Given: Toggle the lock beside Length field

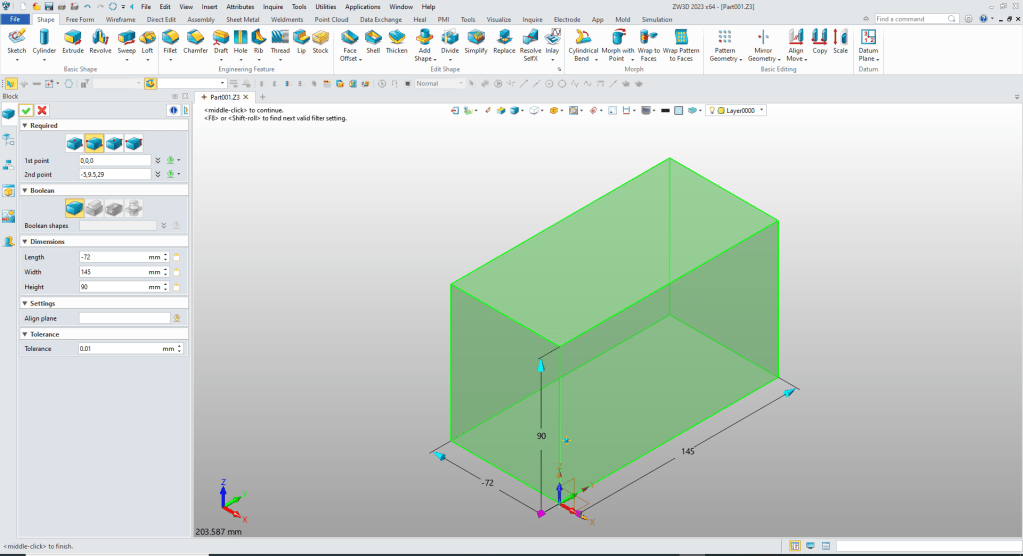Looking at the screenshot, I should click(176, 257).
